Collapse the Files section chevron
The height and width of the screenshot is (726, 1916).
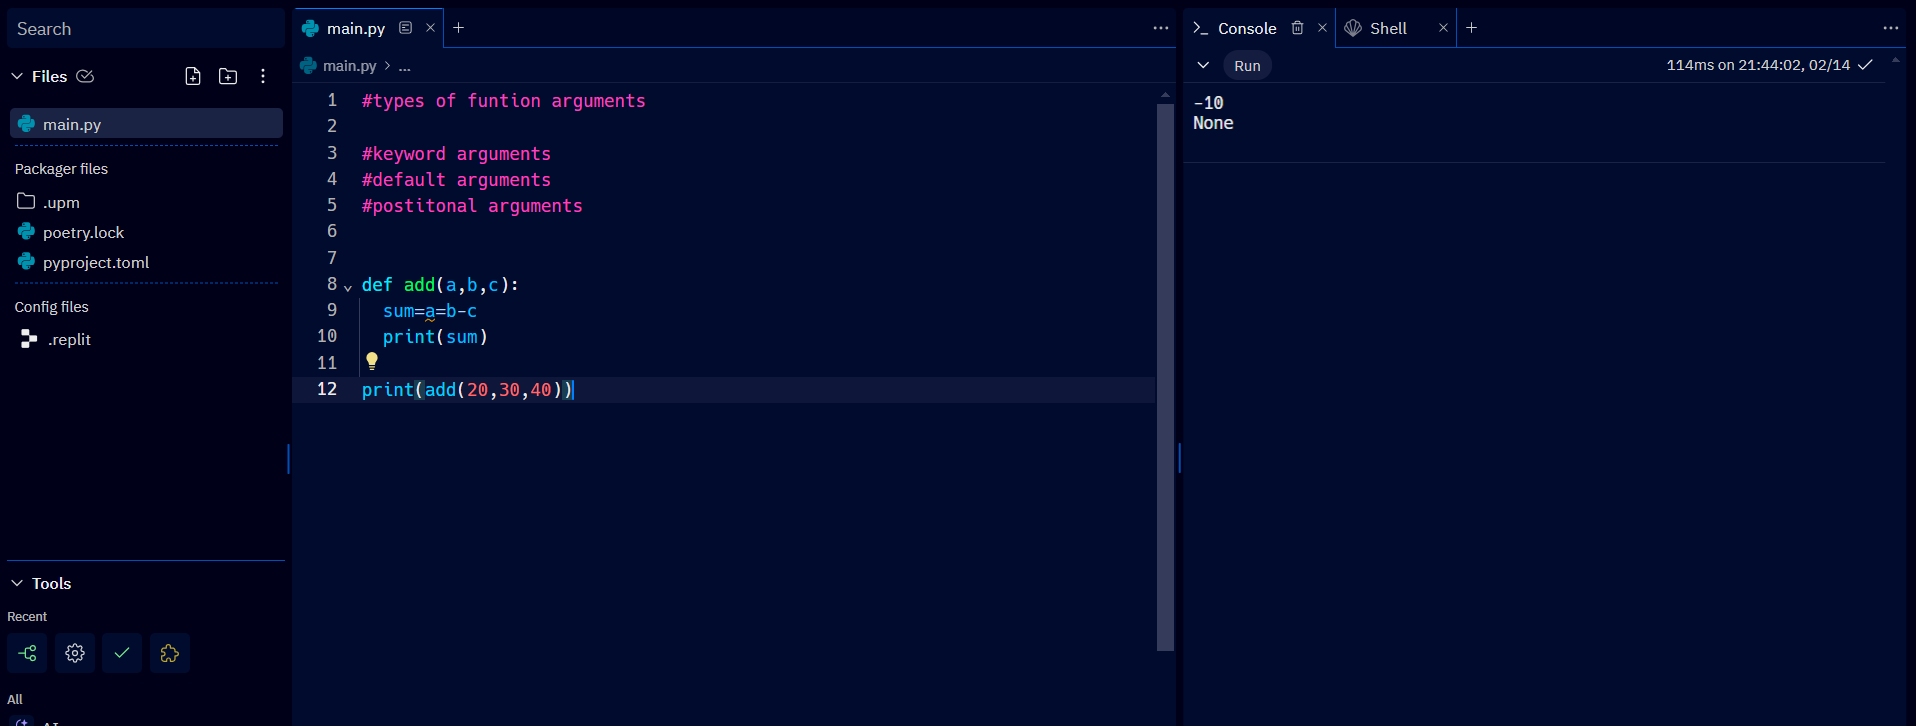pos(17,76)
